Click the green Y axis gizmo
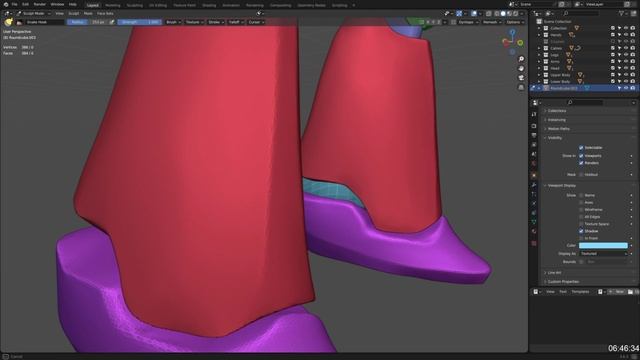This screenshot has width=640, height=360. coord(520,42)
